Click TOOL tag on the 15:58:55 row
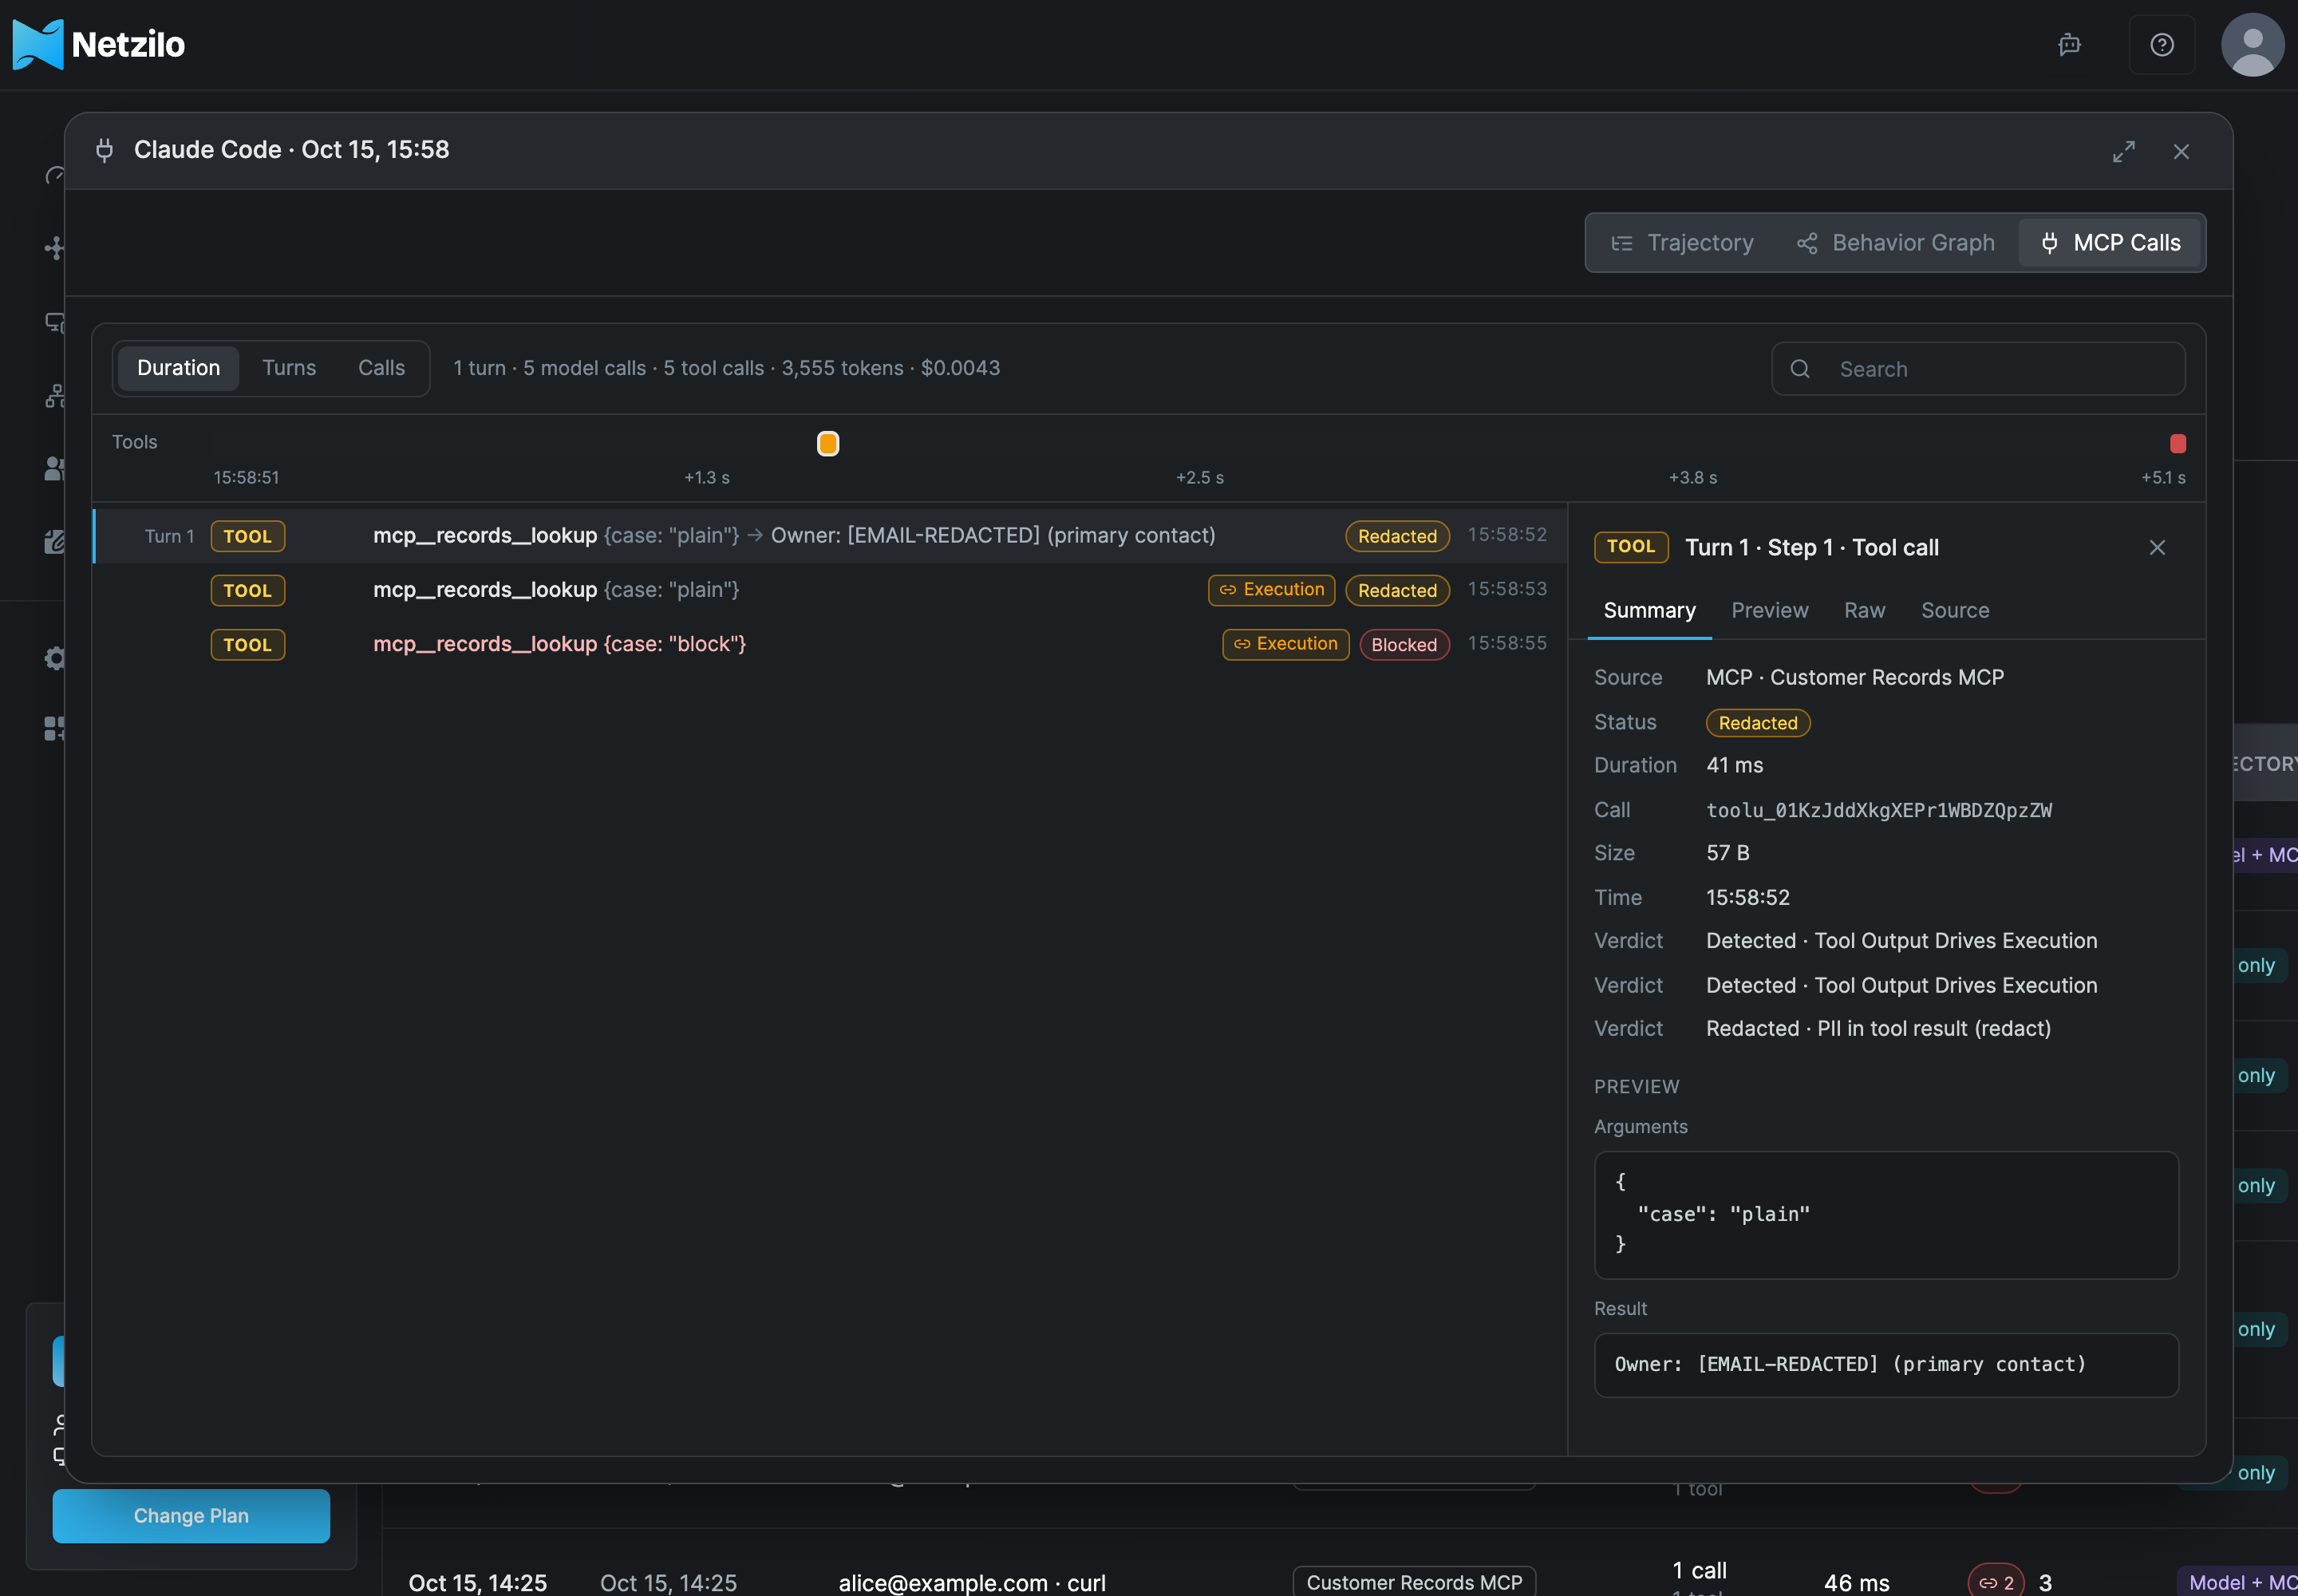 point(247,645)
